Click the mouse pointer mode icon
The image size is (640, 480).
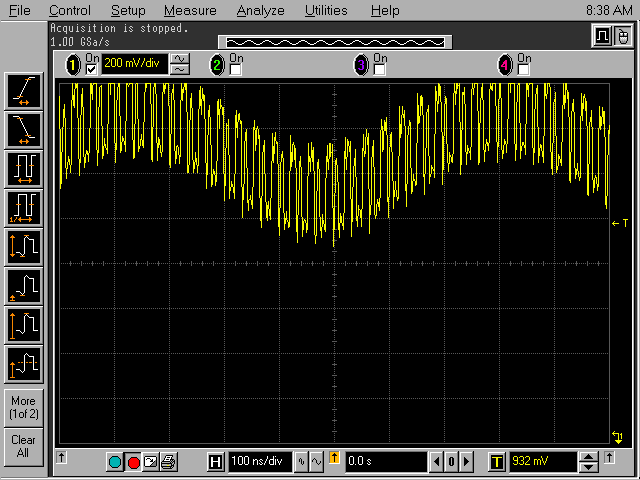(x=621, y=36)
